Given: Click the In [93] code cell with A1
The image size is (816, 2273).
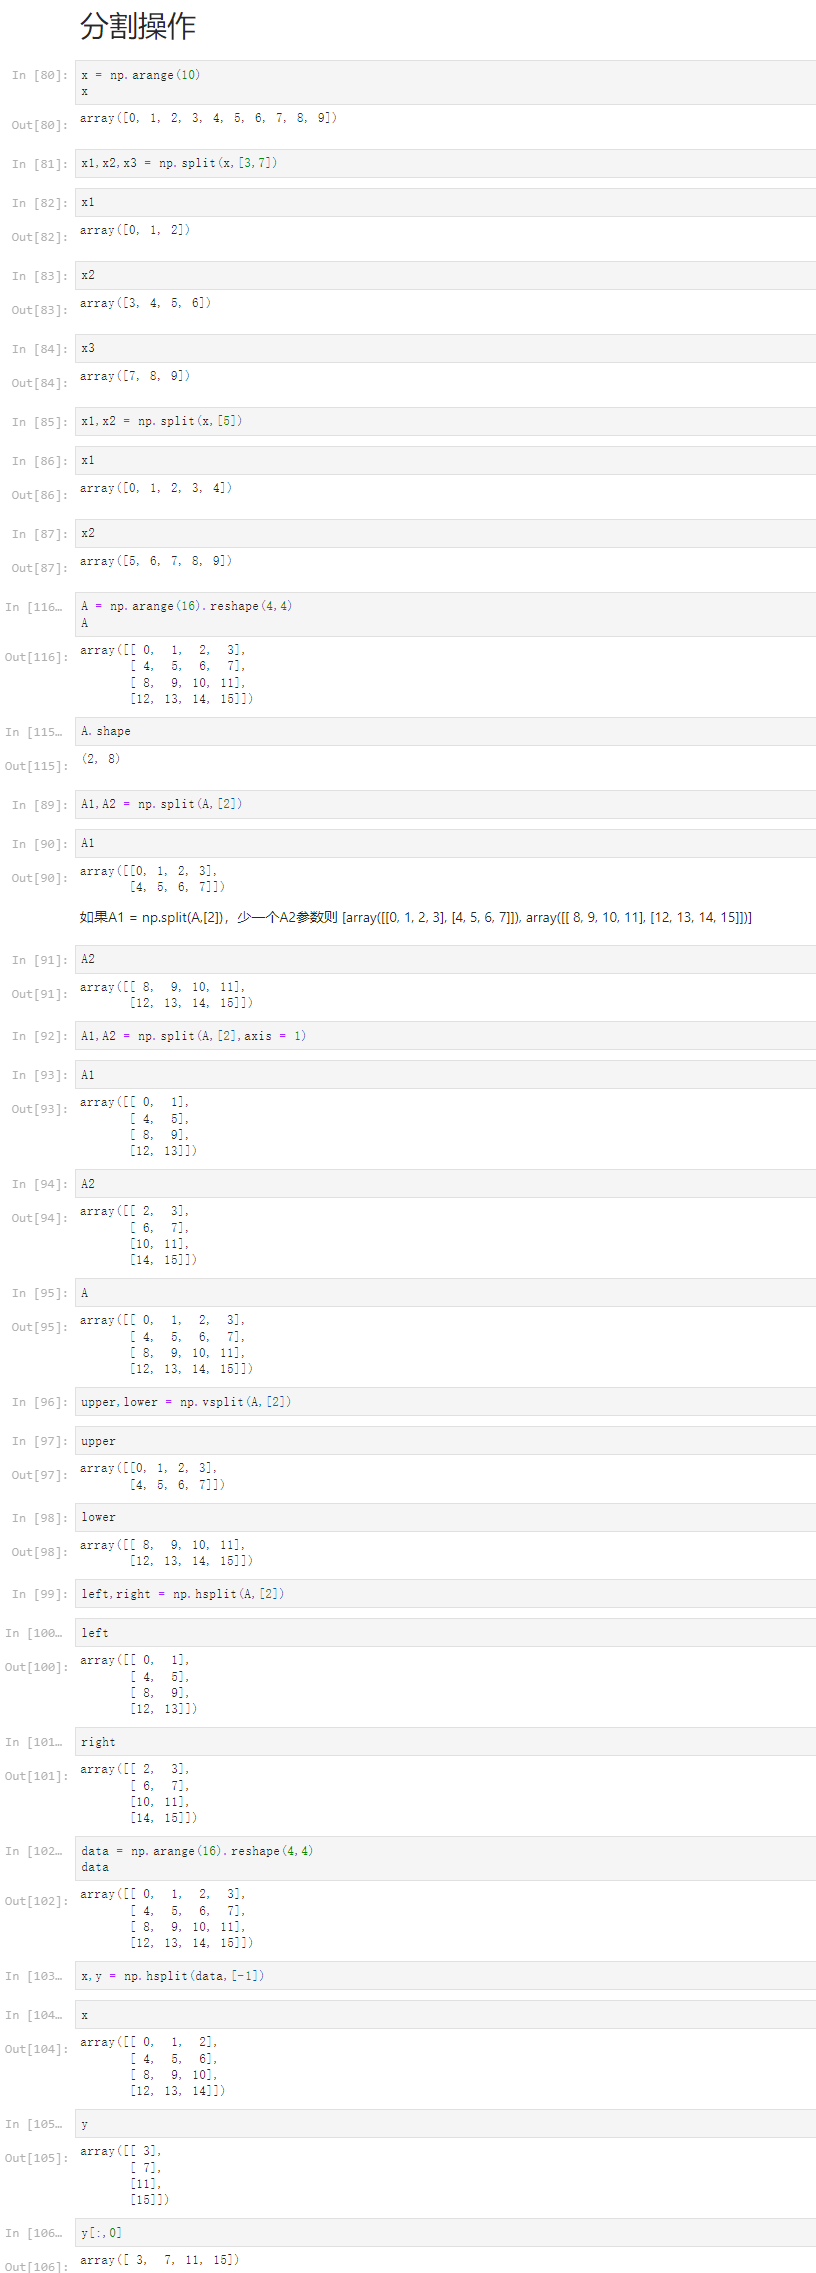Looking at the screenshot, I should tap(445, 1076).
